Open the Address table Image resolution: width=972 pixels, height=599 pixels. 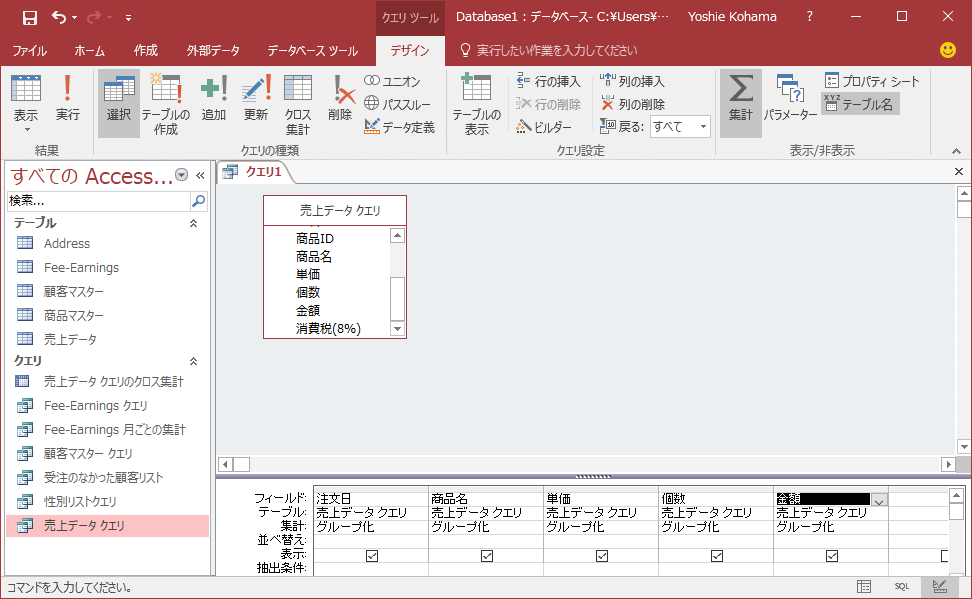tap(67, 244)
